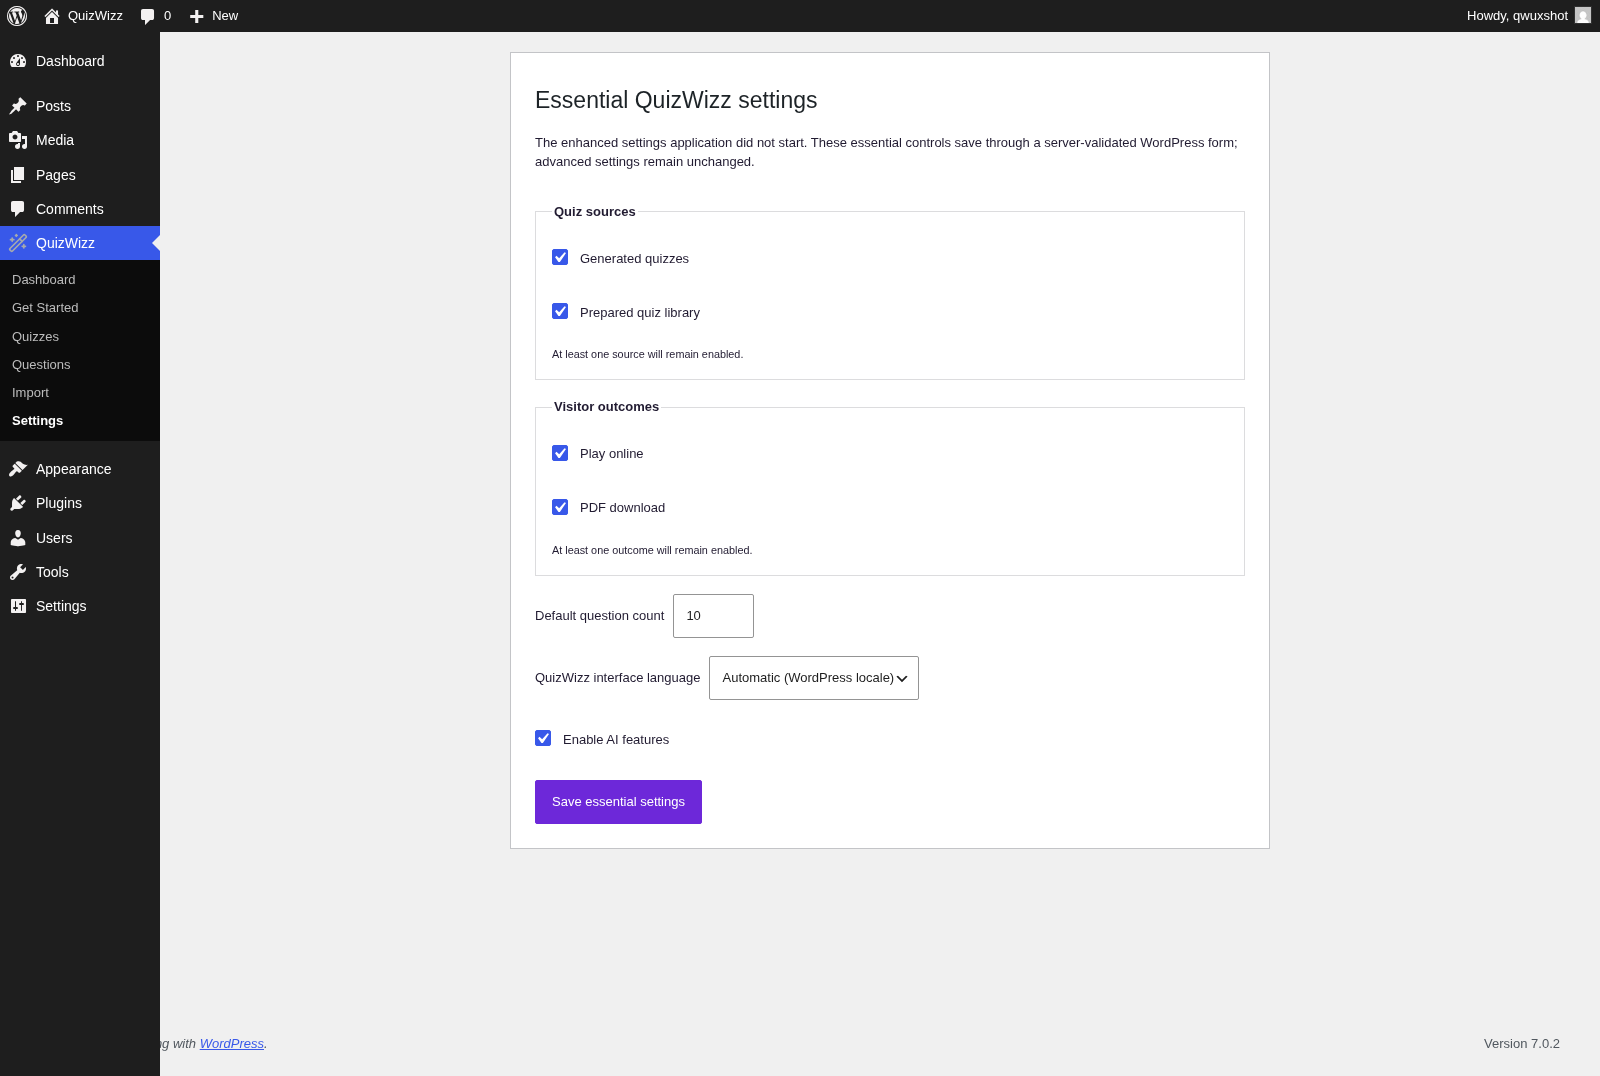1600x1076 pixels.
Task: Disable the Play online checkbox
Action: 560,453
